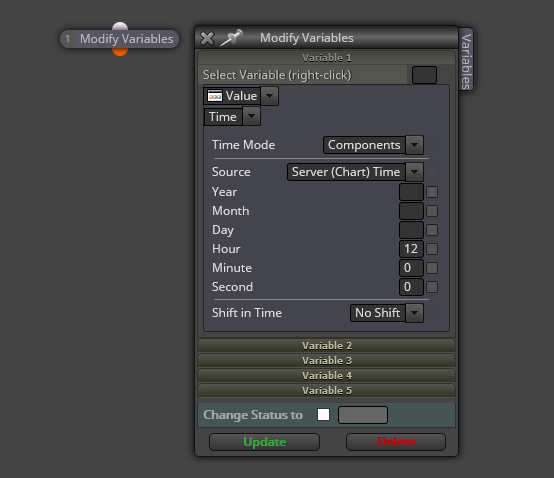
Task: Click the Time Mode label
Action: click(x=243, y=145)
